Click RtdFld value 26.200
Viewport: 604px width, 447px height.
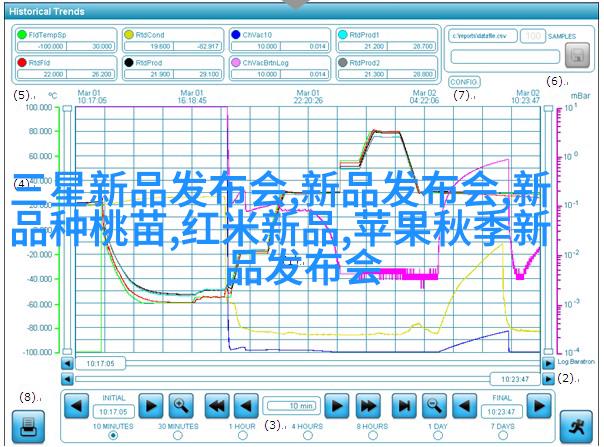(x=91, y=74)
